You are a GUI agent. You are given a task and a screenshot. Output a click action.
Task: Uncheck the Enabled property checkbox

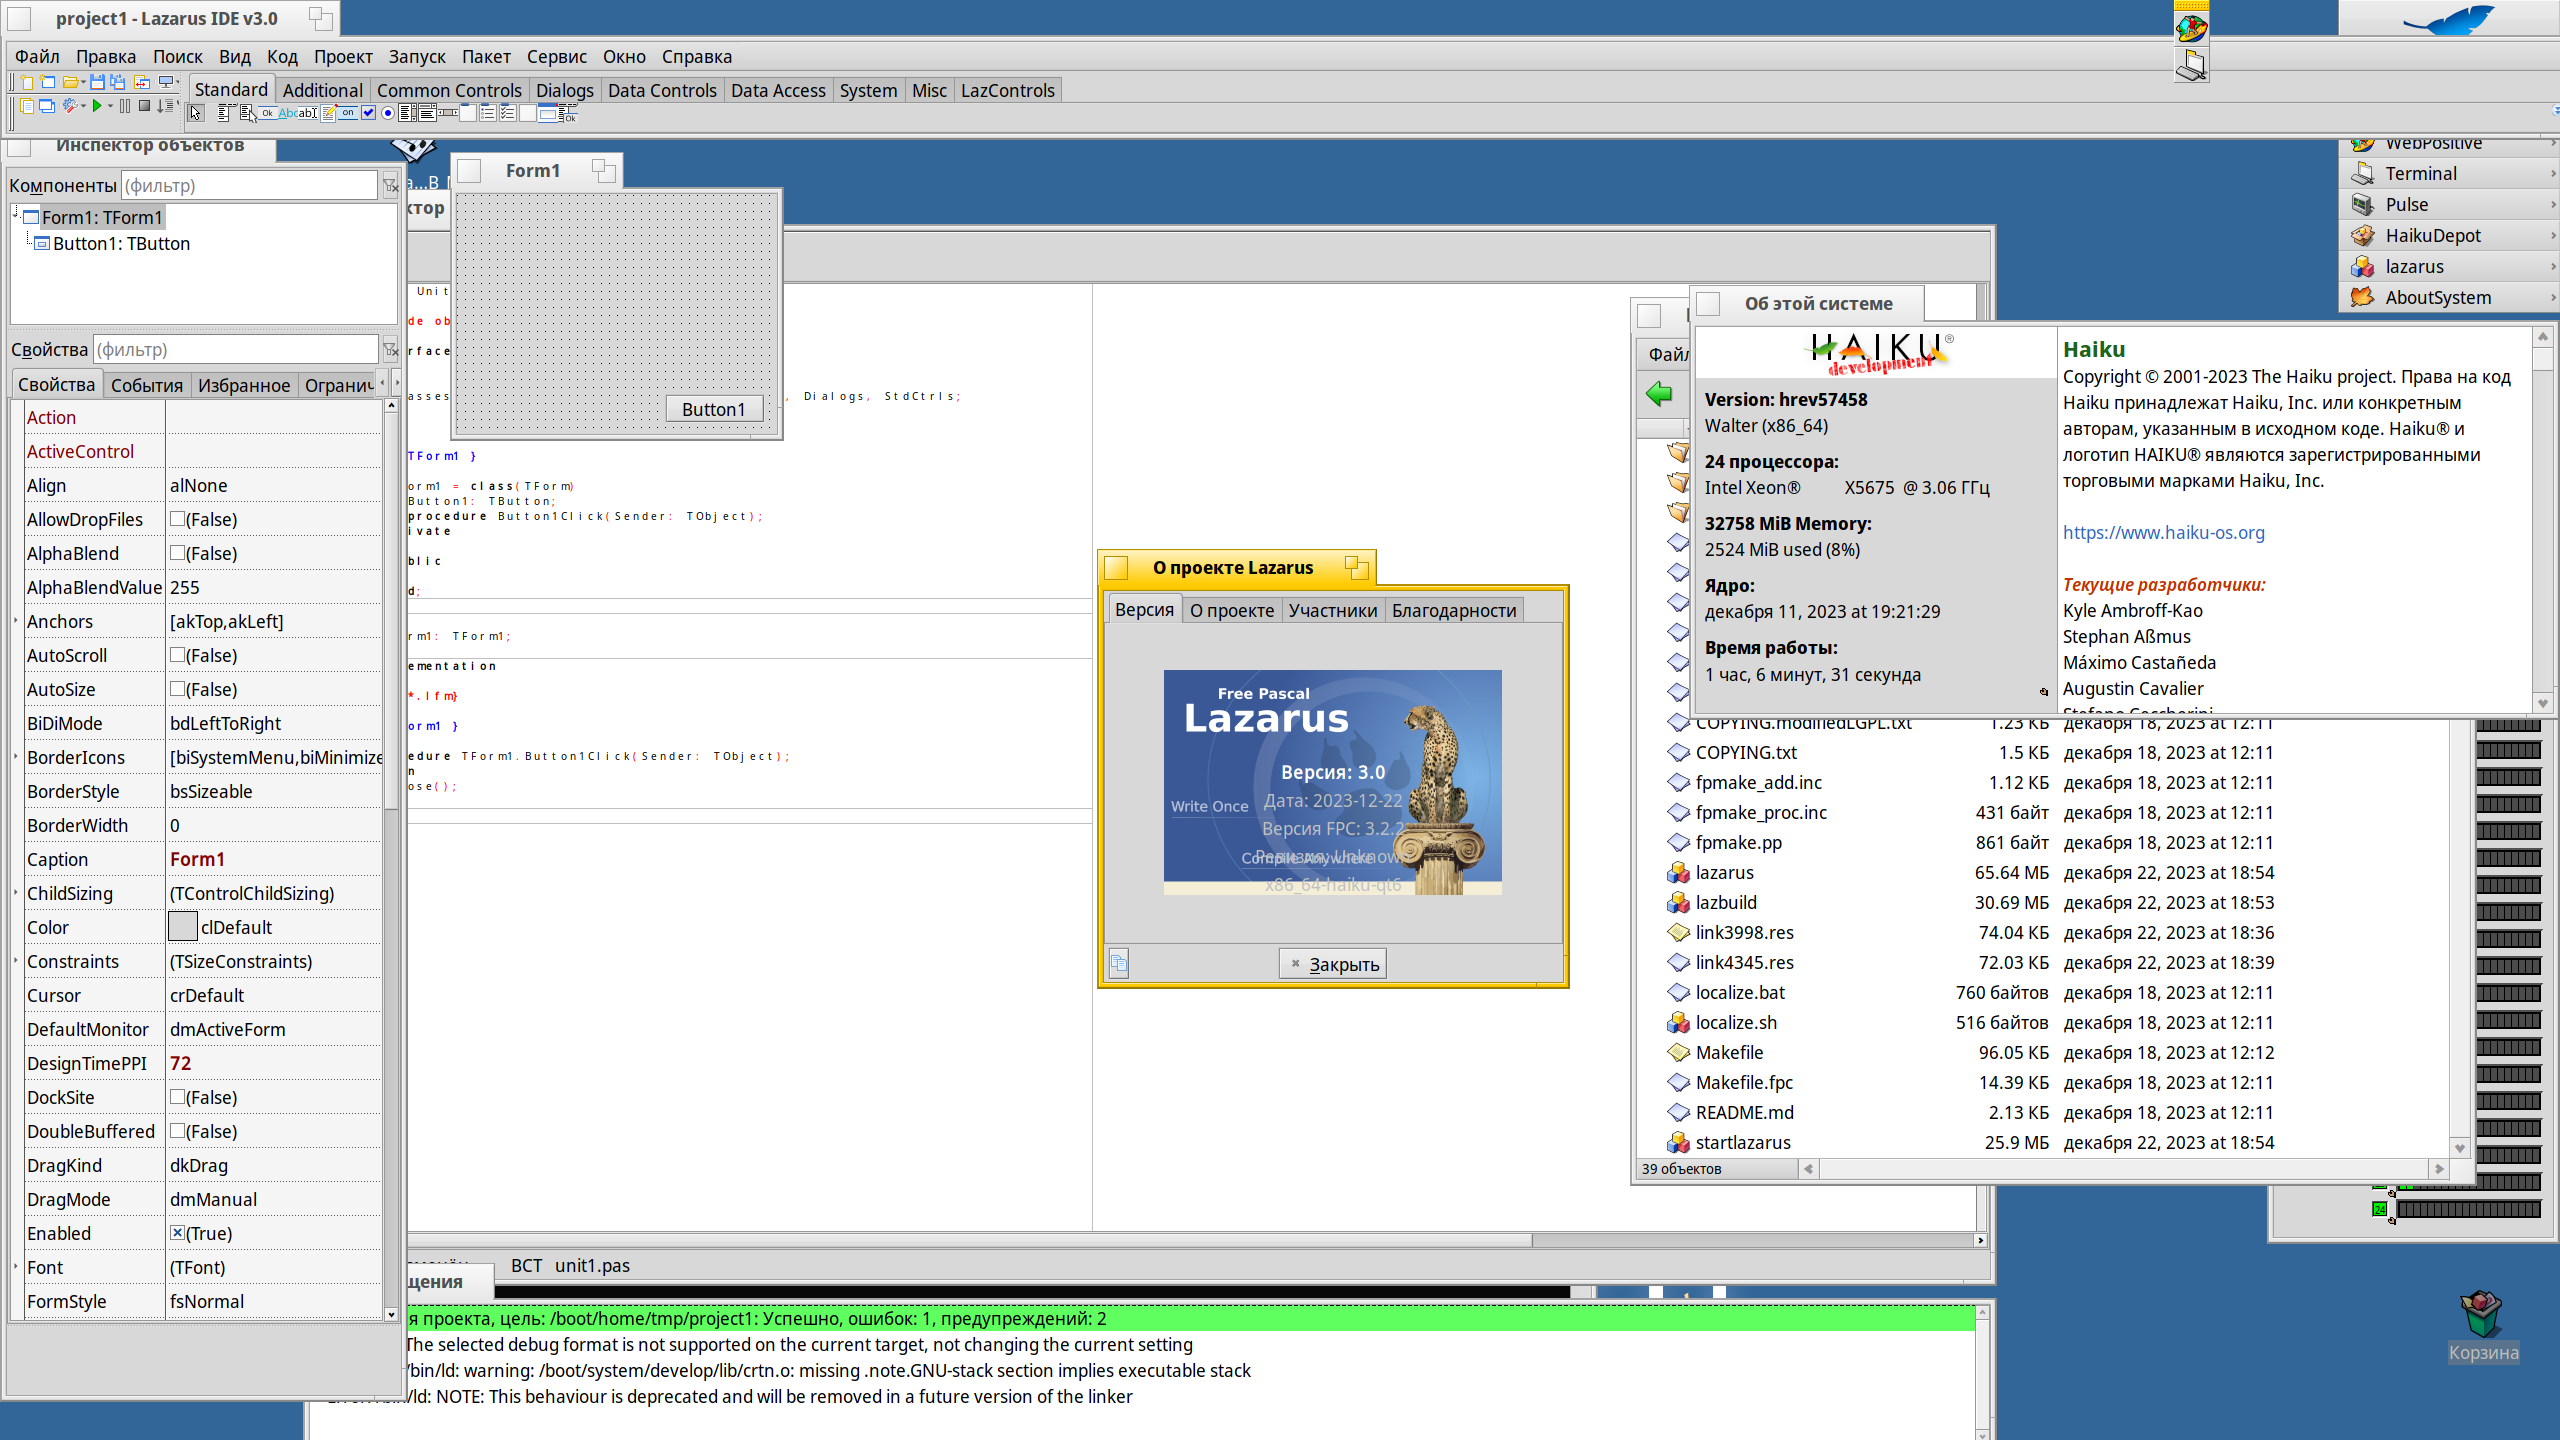(177, 1233)
